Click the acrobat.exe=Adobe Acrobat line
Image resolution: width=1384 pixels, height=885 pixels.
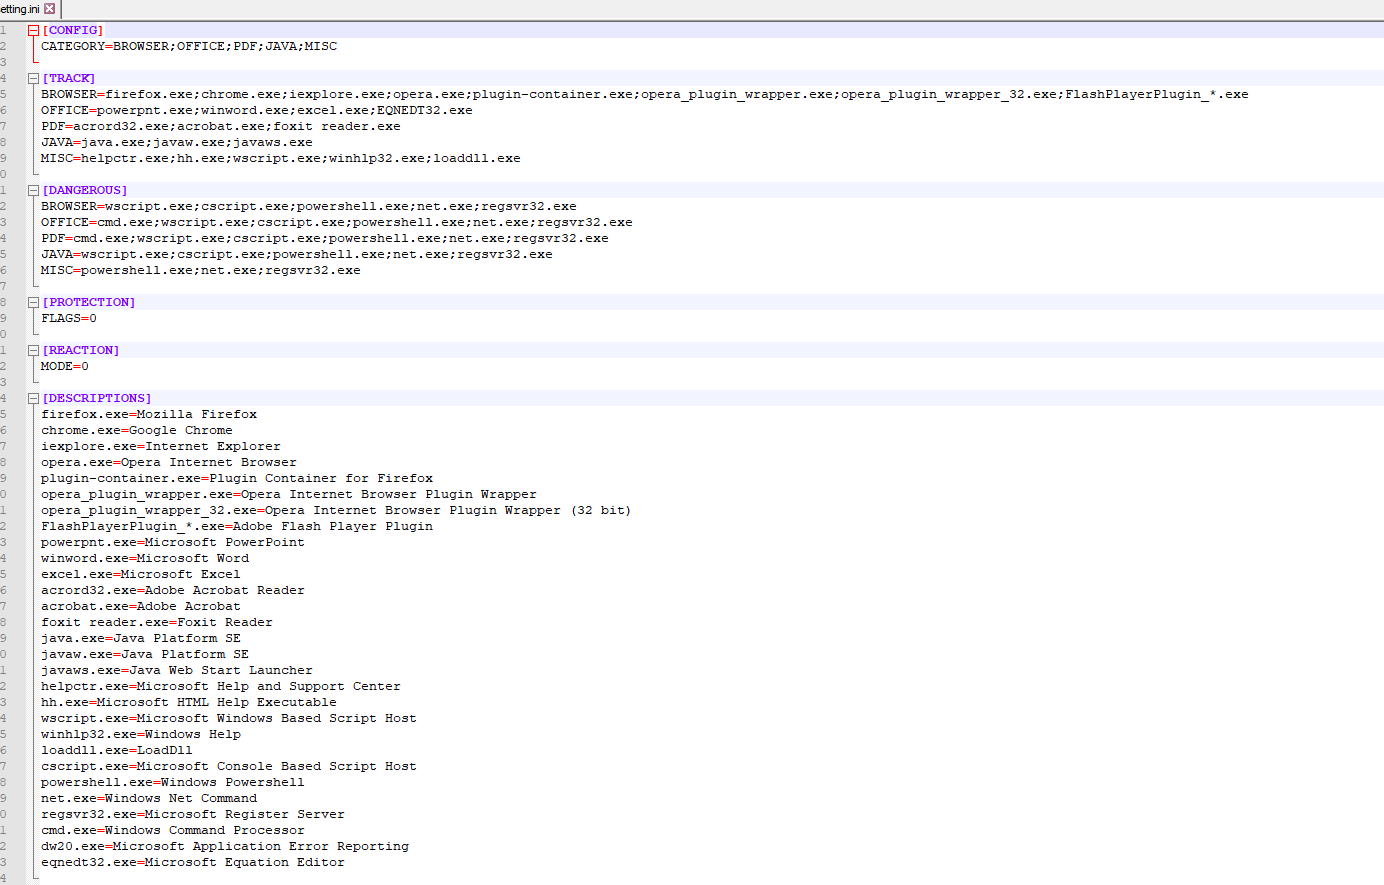141,606
